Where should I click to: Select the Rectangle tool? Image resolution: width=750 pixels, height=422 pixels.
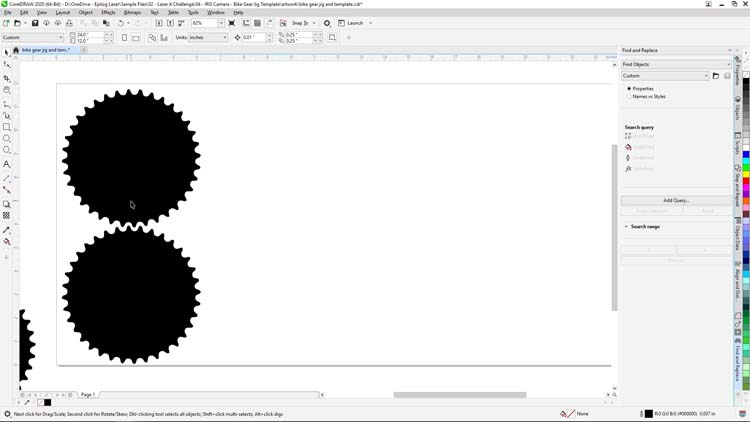pyautogui.click(x=7, y=127)
